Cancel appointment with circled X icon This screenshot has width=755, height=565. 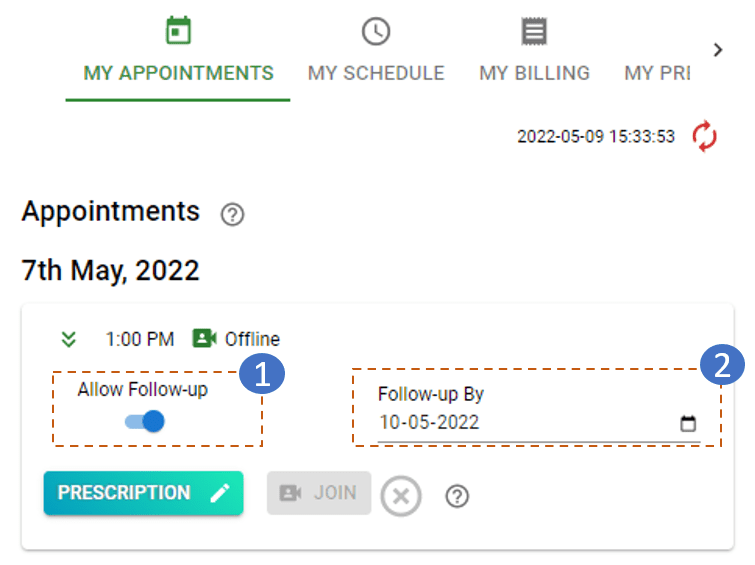point(401,495)
